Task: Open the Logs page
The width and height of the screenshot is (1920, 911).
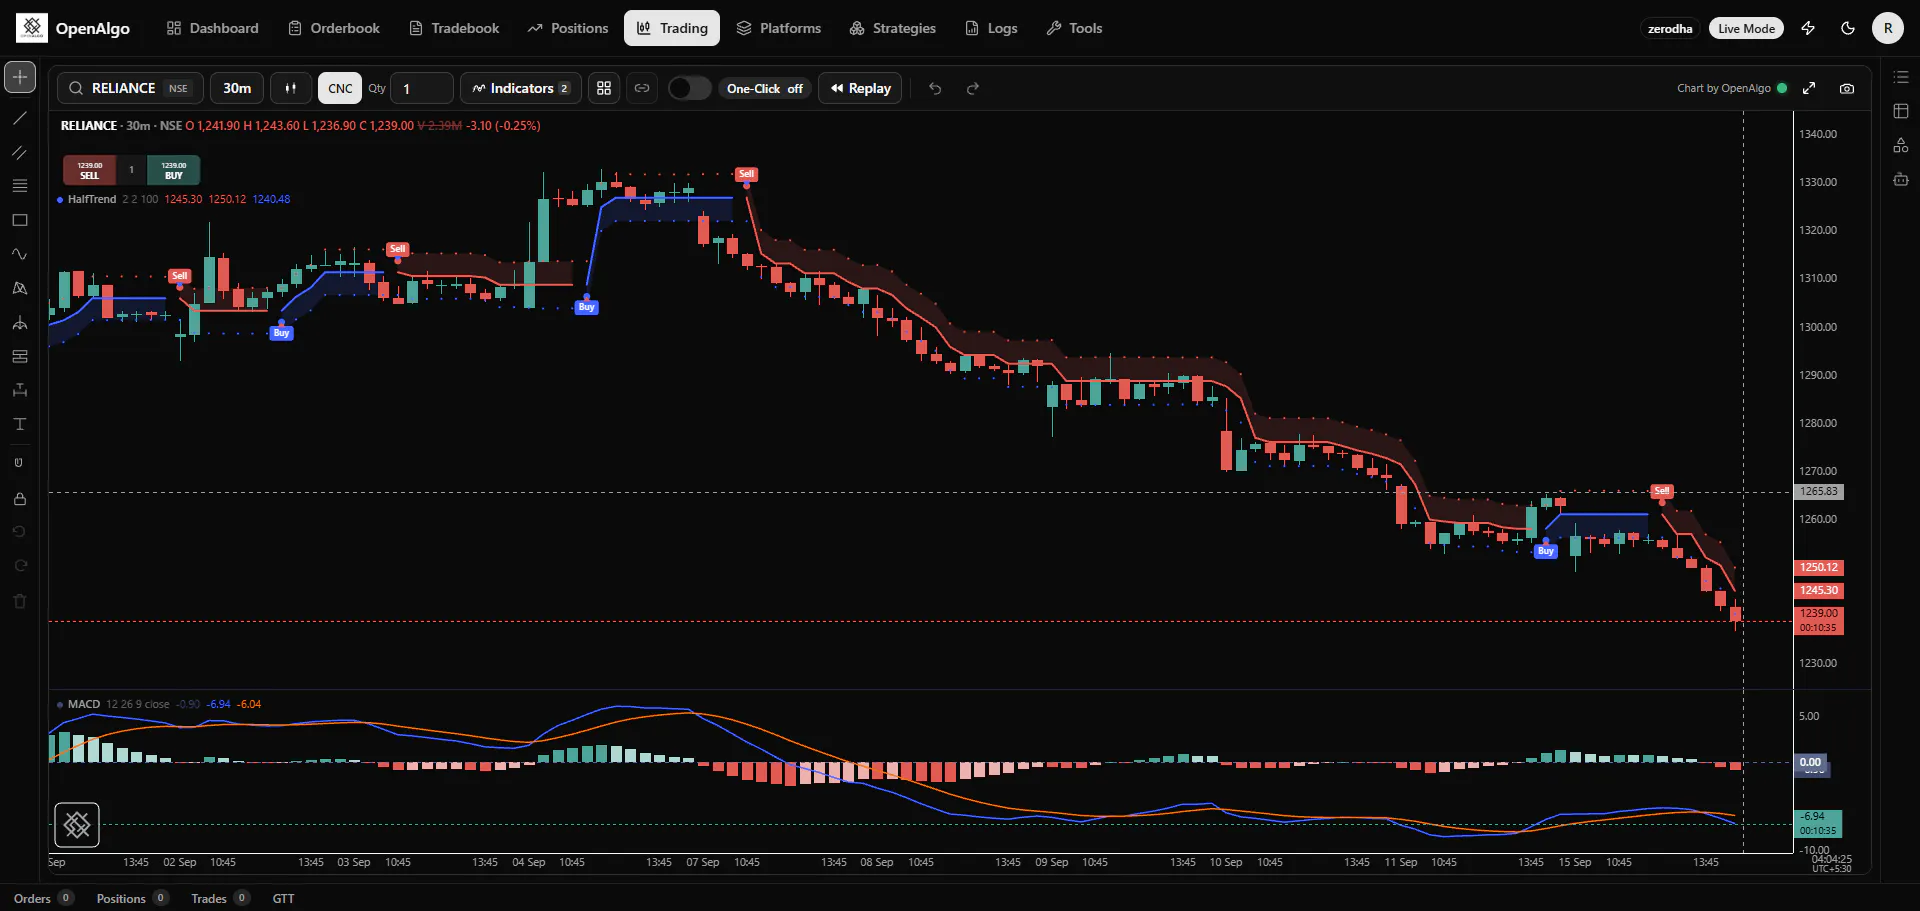Action: (x=991, y=28)
